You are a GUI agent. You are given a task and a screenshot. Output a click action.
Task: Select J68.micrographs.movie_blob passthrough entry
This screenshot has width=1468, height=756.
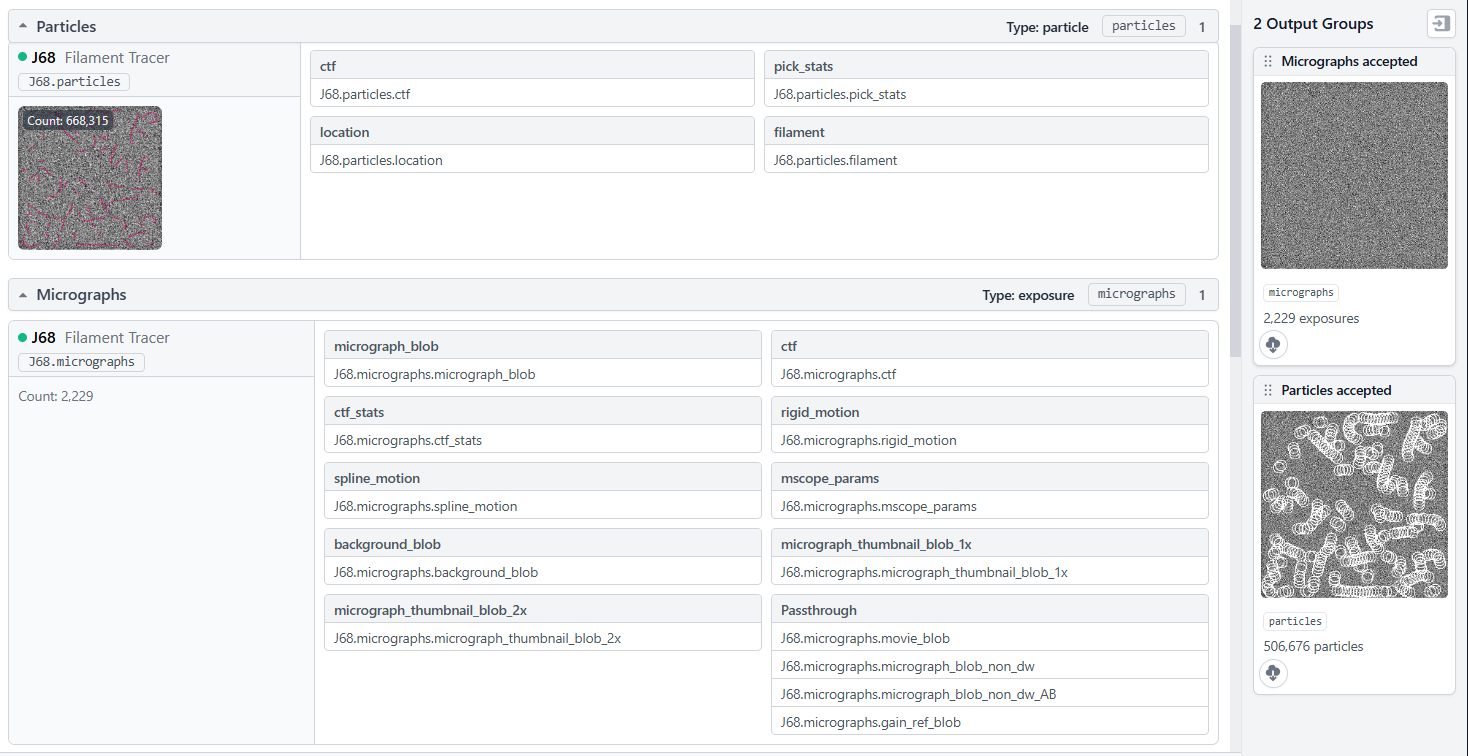[x=988, y=638]
